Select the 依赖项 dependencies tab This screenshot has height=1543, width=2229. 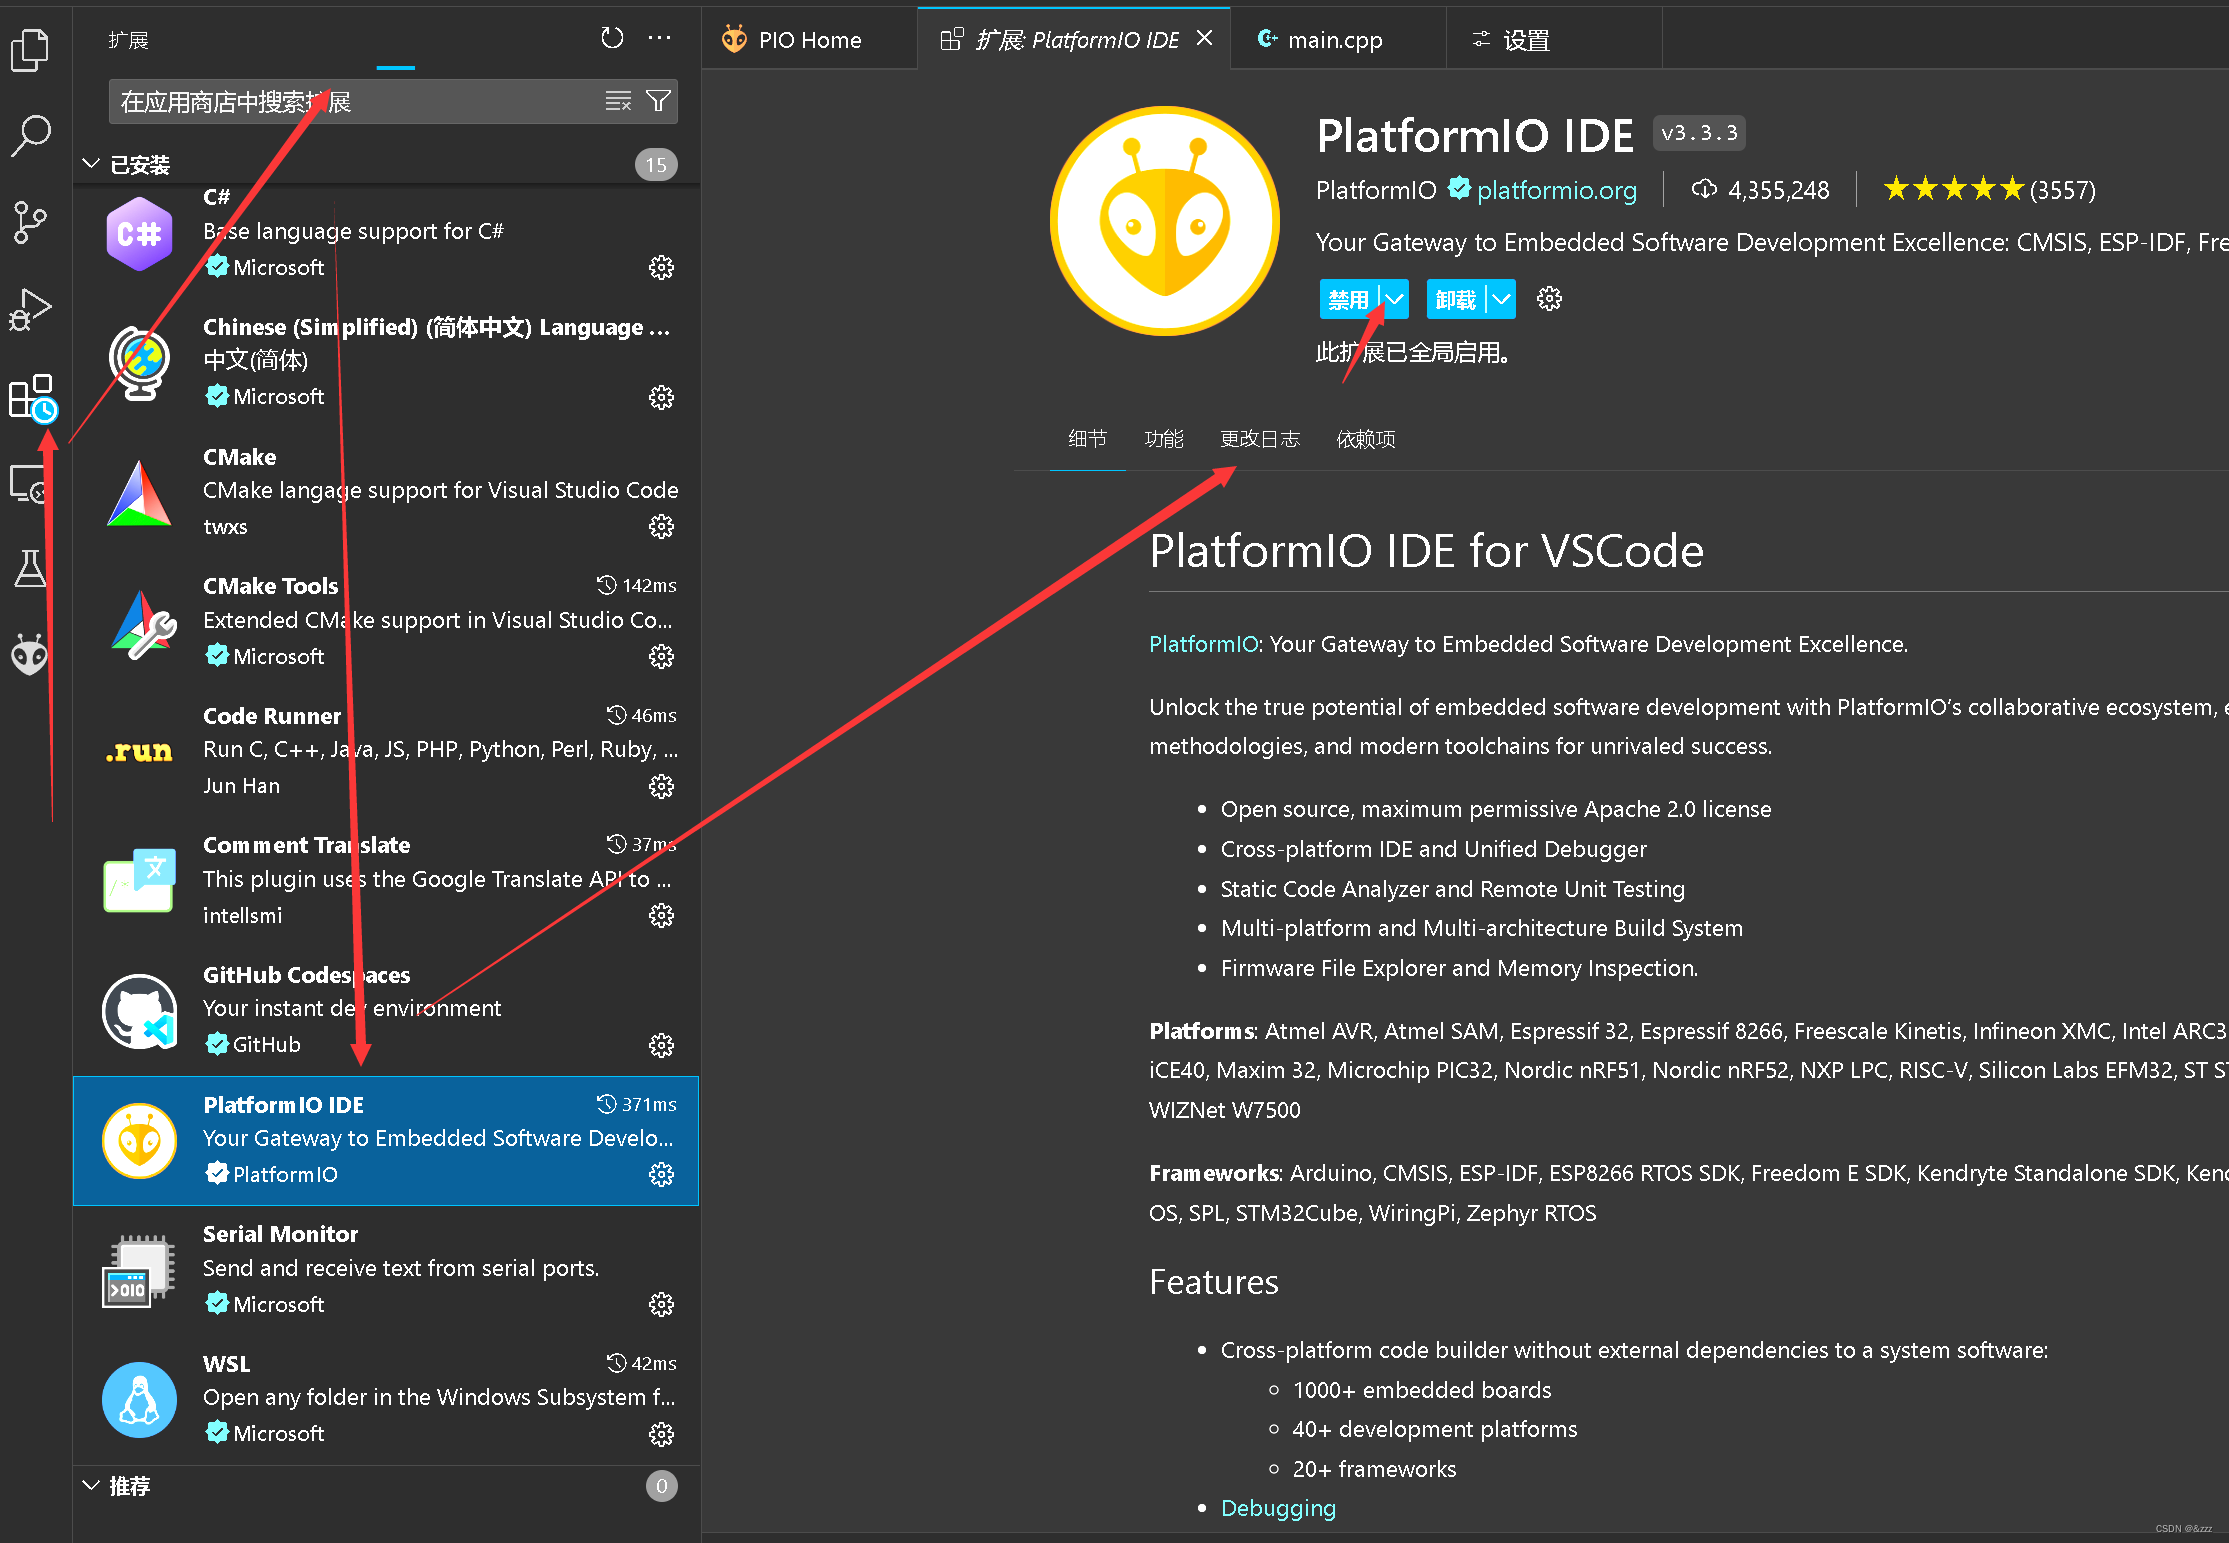coord(1366,439)
